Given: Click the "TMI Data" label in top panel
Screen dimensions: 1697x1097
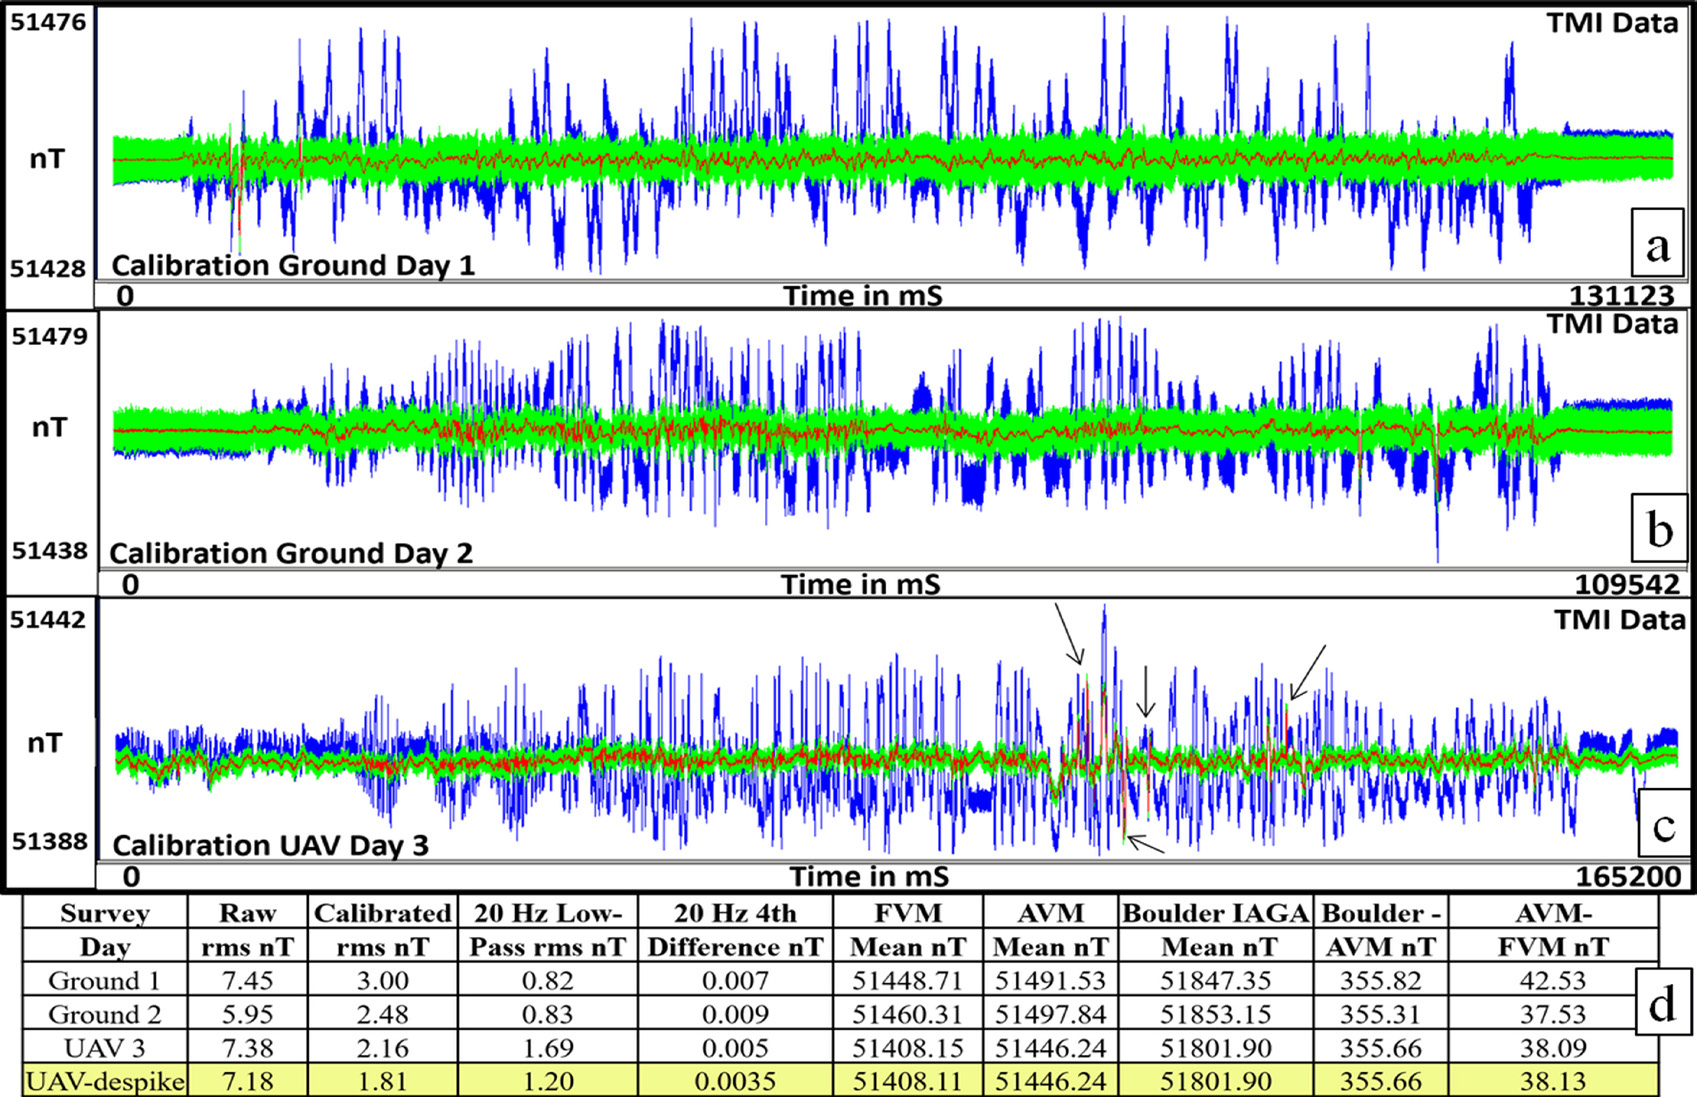Looking at the screenshot, I should tap(1611, 22).
